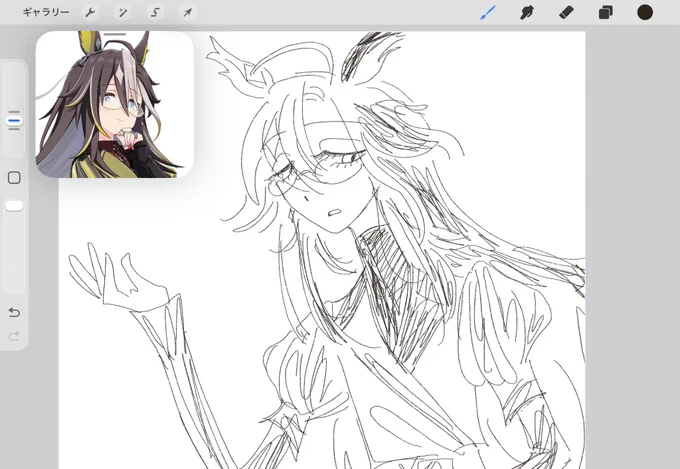Open the Actions wrench menu
The width and height of the screenshot is (680, 469).
click(90, 12)
